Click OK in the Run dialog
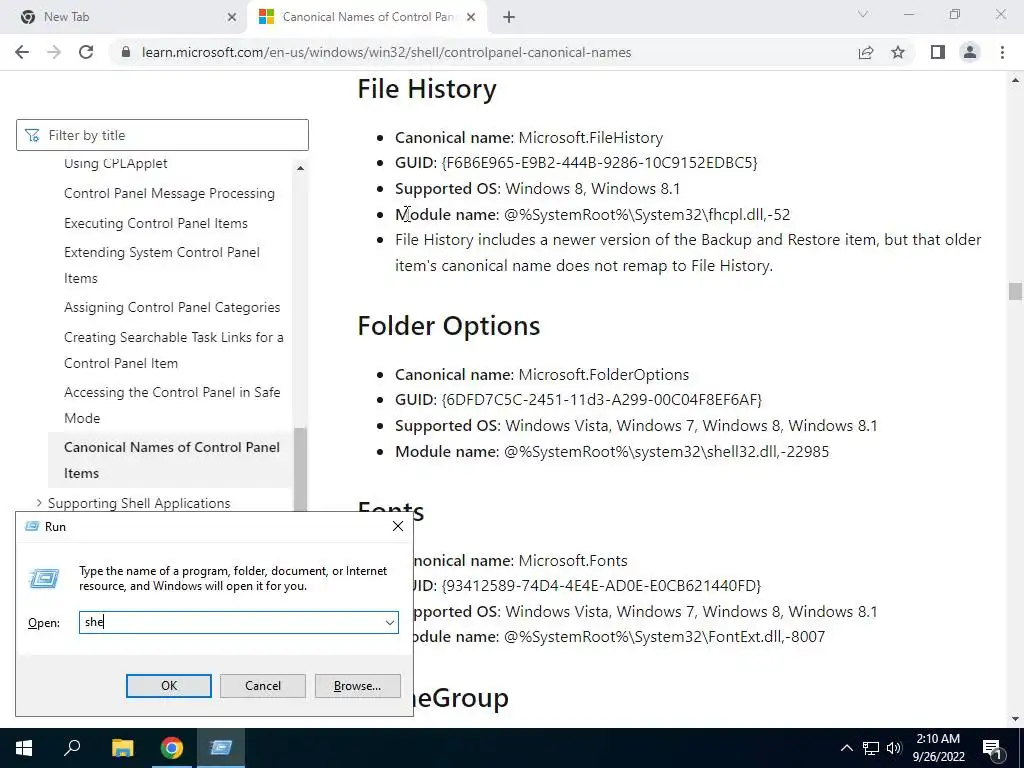The height and width of the screenshot is (768, 1024). [x=168, y=686]
